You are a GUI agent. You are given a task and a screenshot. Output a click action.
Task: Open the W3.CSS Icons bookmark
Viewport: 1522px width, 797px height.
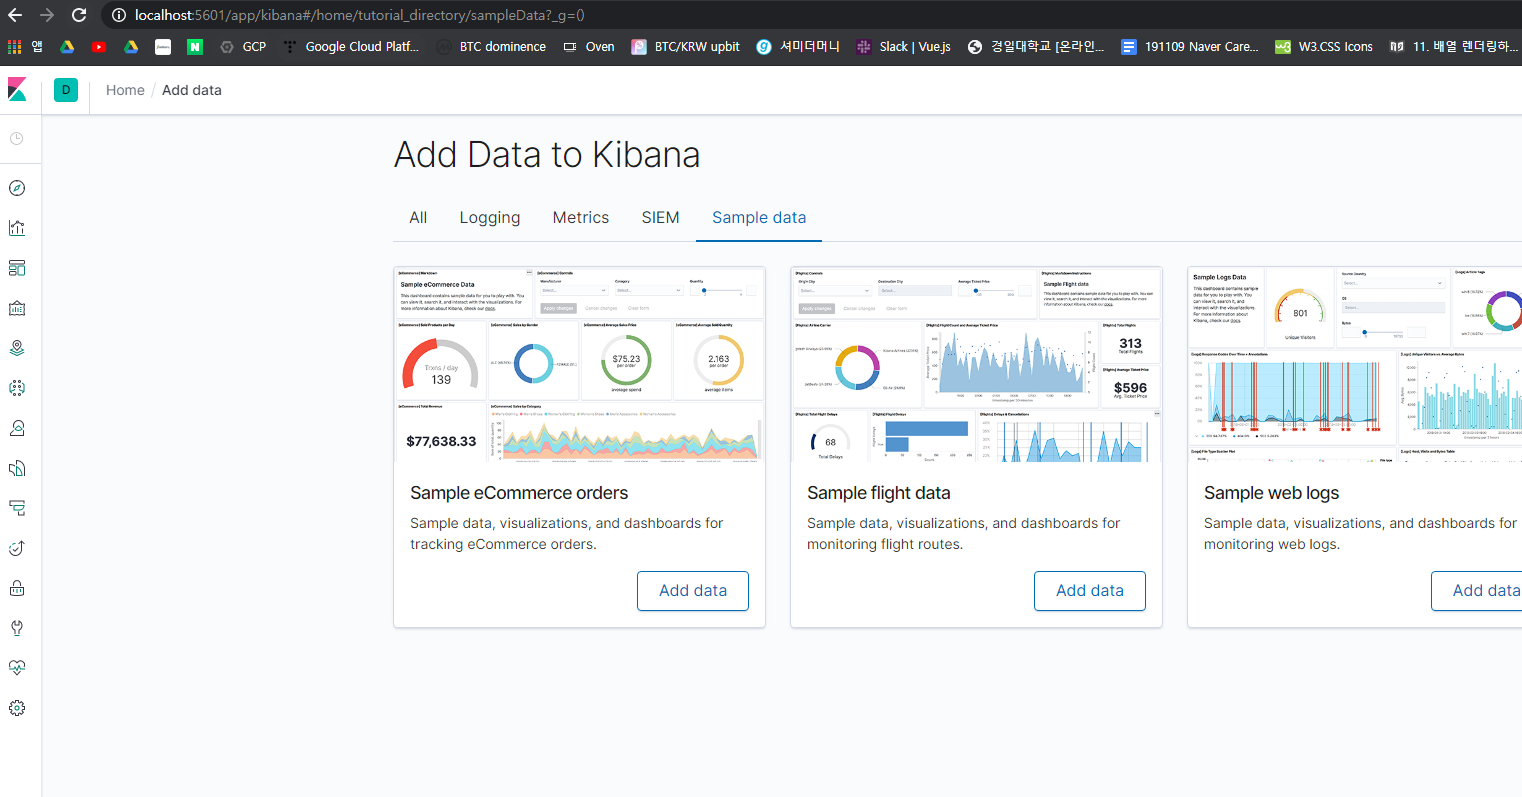coord(1324,46)
